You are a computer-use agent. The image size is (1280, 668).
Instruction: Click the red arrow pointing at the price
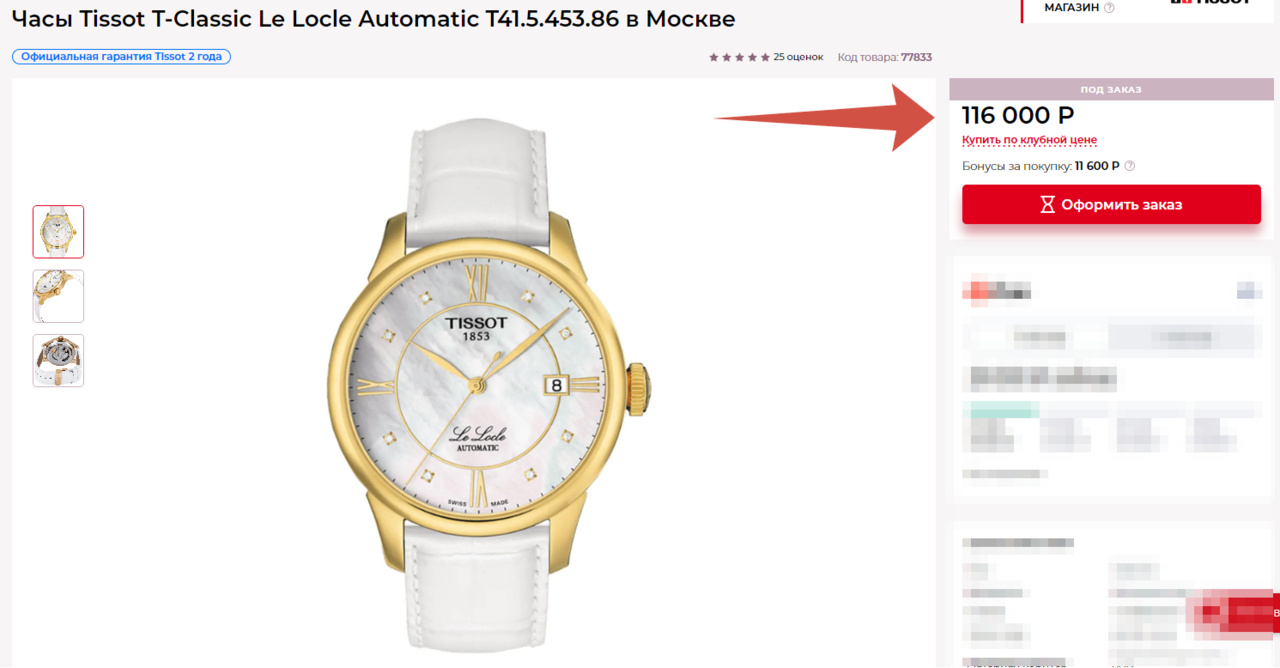825,117
